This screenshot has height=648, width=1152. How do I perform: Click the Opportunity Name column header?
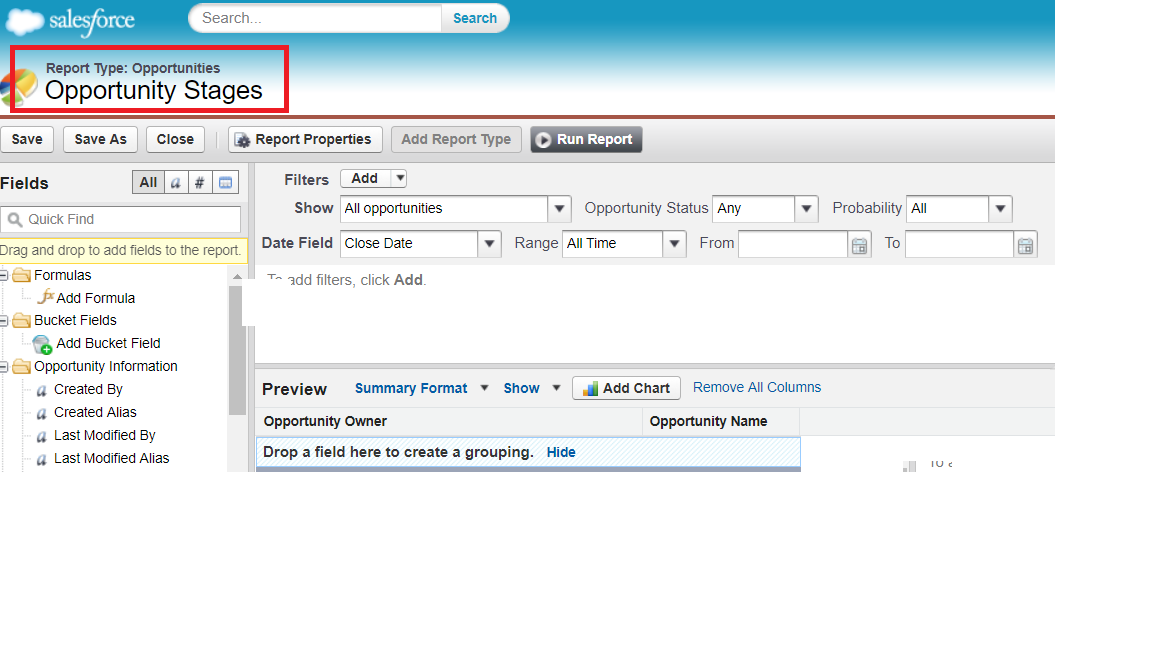coord(721,422)
